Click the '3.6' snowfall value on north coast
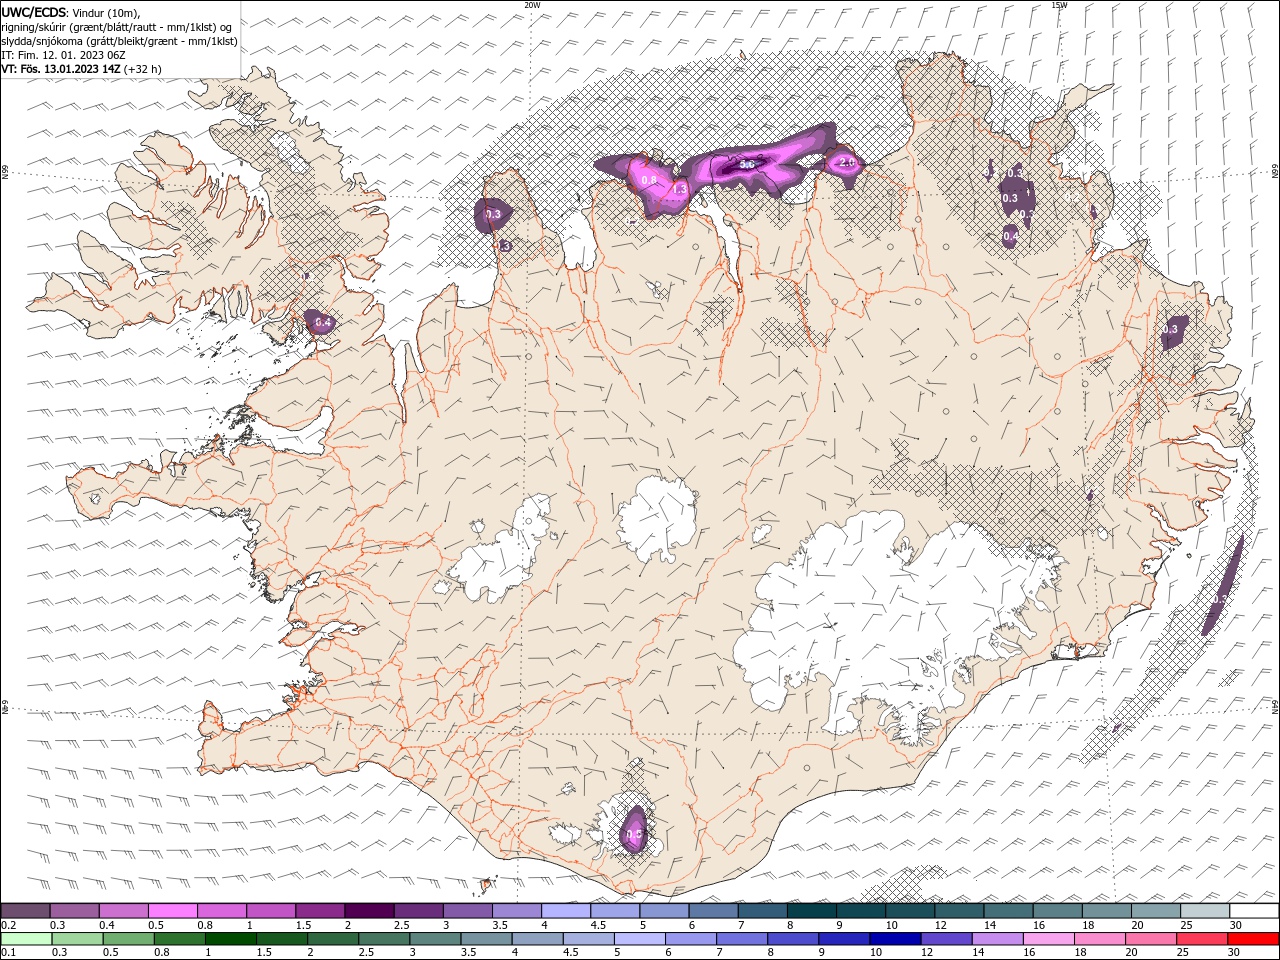1280x960 pixels. click(x=746, y=164)
